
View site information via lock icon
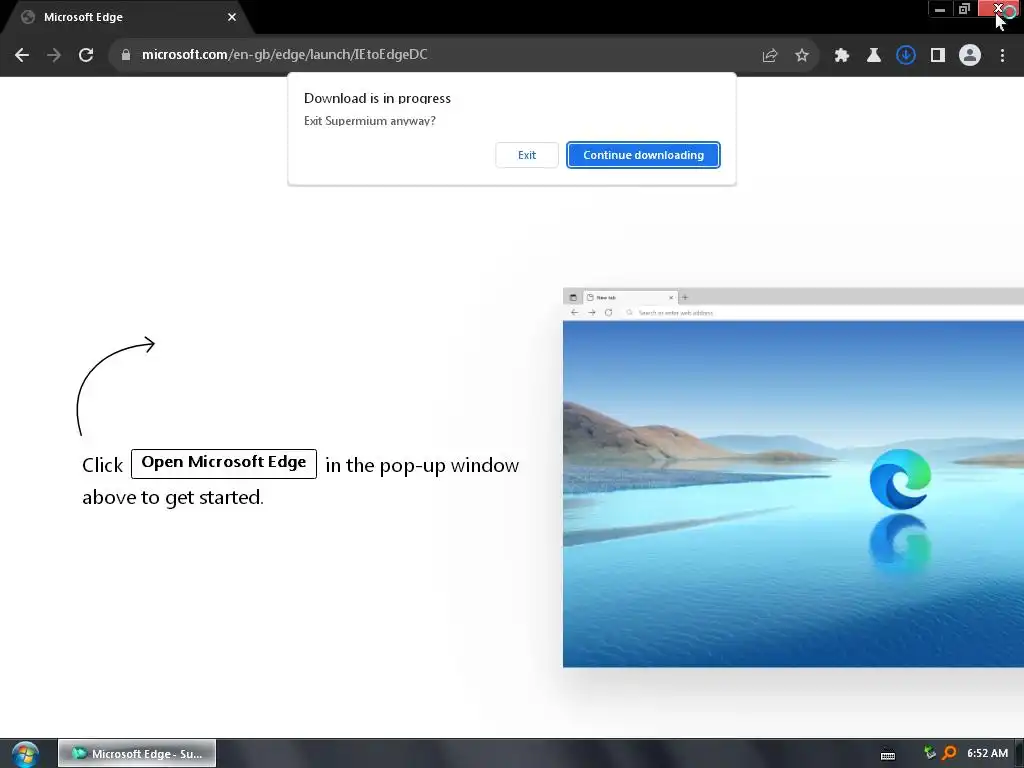point(126,55)
